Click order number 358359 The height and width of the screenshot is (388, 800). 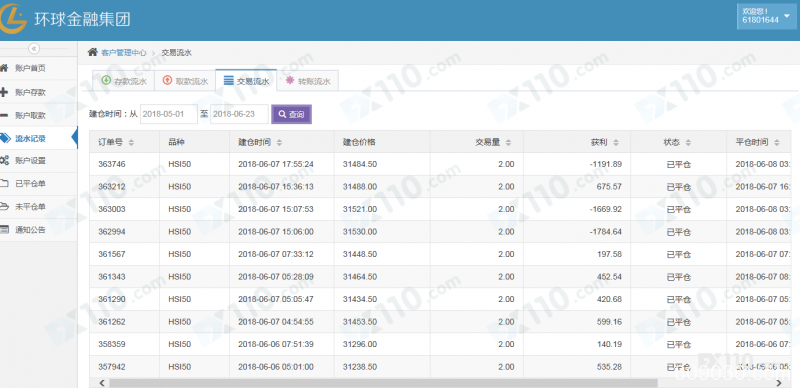point(111,344)
